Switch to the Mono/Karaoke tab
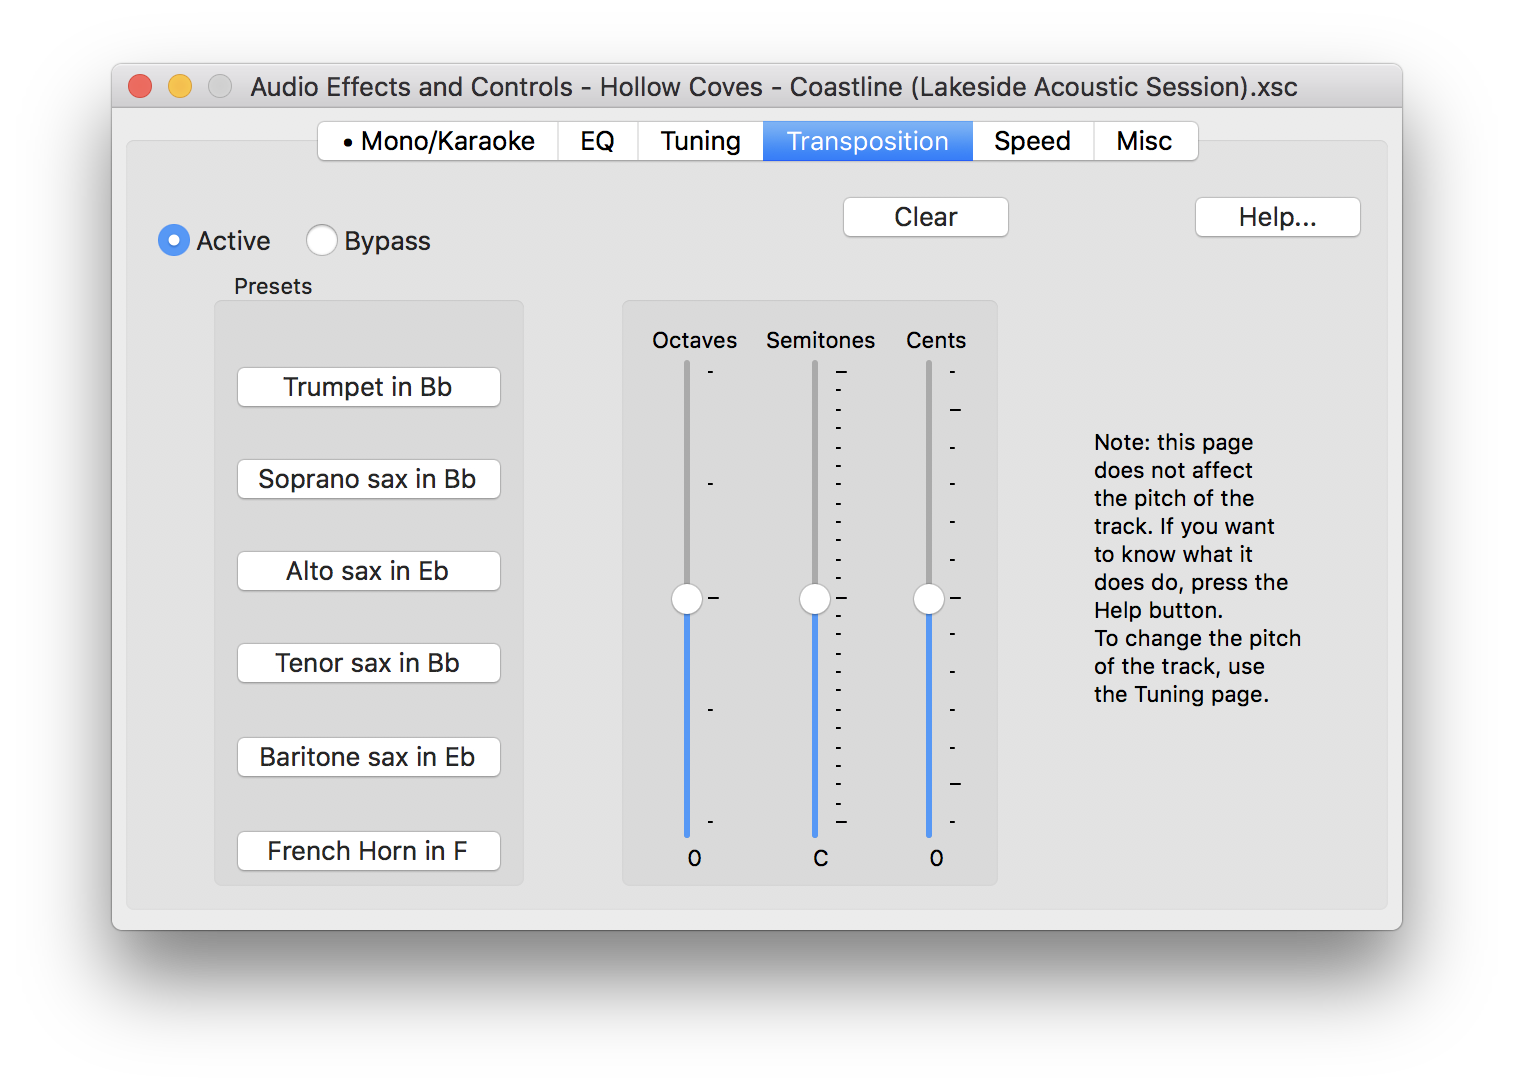 coord(438,141)
